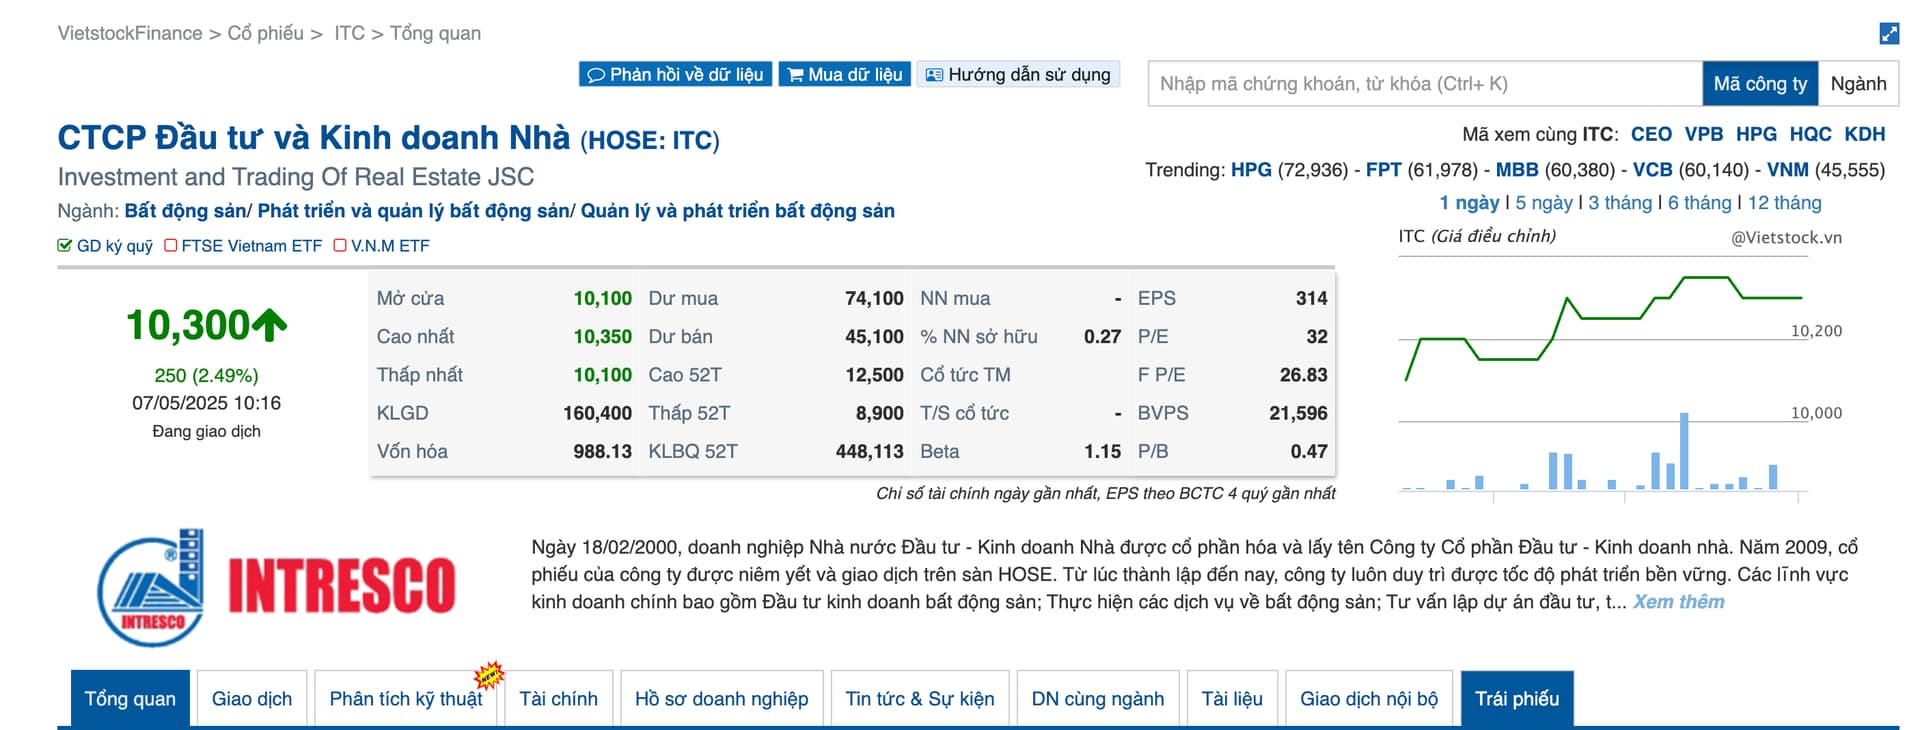The image size is (1920, 730).
Task: Click the 'Trái phiếu' tab
Action: [1516, 699]
